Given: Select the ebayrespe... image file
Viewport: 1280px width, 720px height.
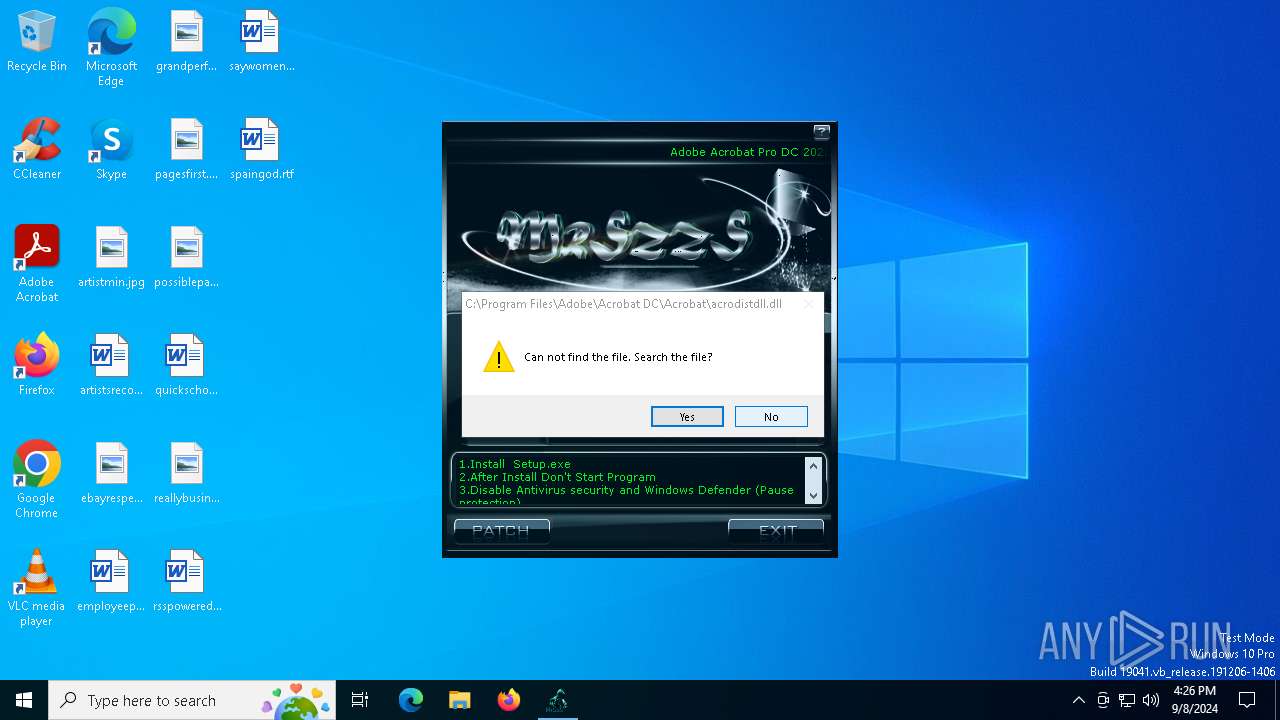Looking at the screenshot, I should [x=111, y=474].
